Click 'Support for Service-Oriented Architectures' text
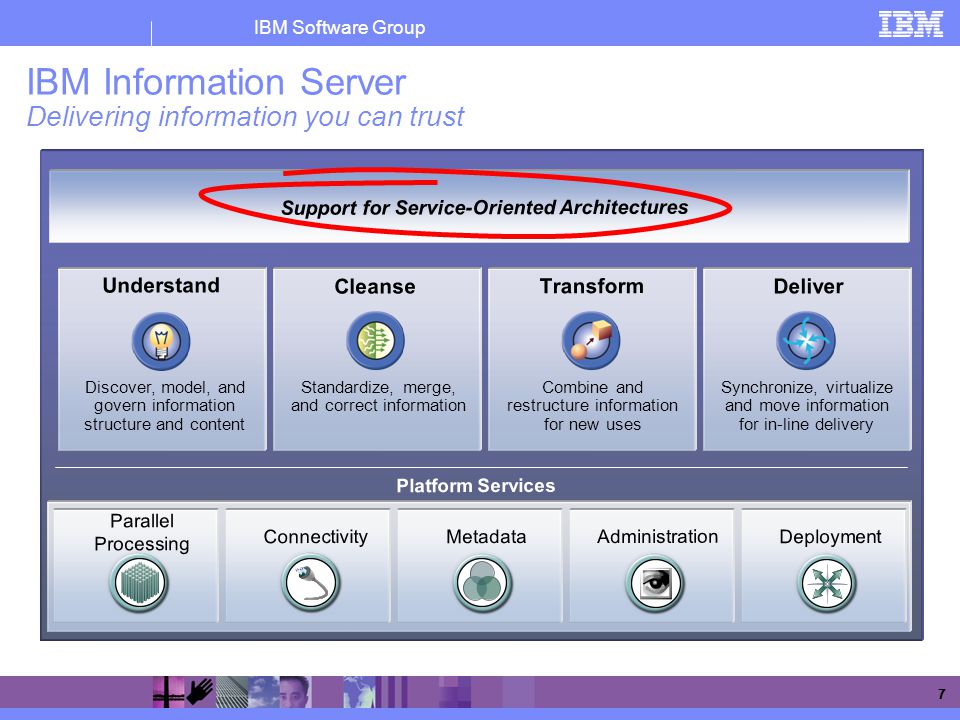The image size is (960, 720). [x=484, y=208]
